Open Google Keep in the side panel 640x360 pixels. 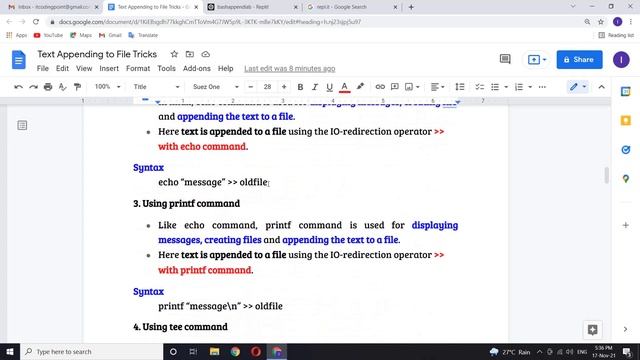pos(625,120)
